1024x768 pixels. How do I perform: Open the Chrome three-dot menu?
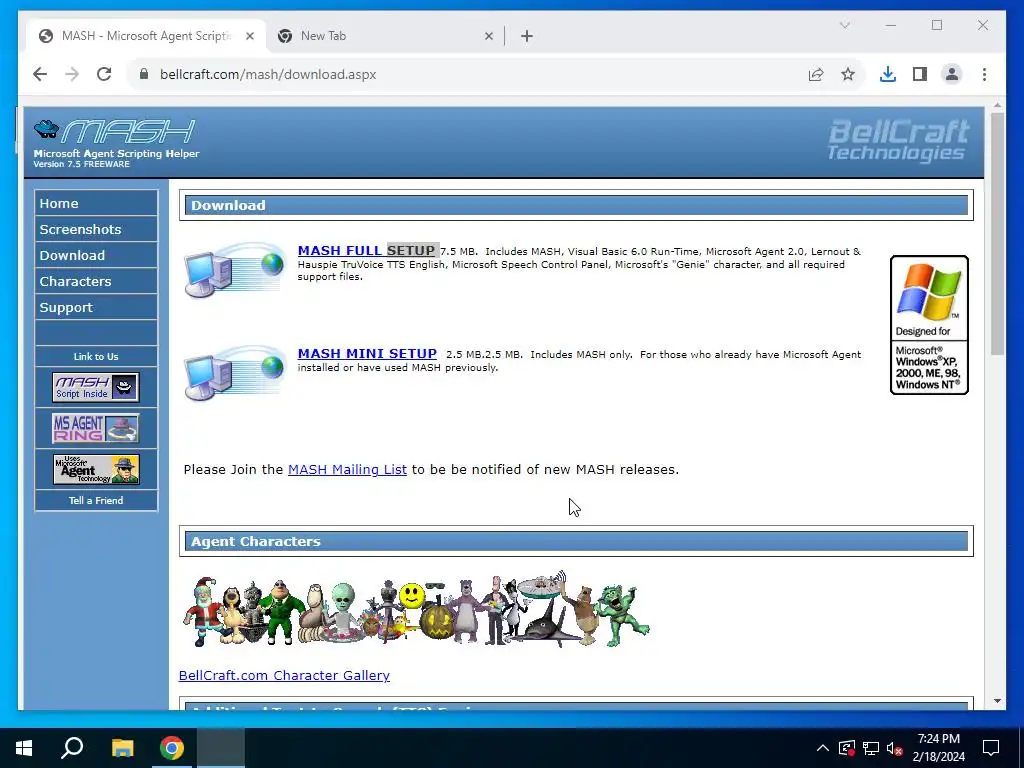984,74
